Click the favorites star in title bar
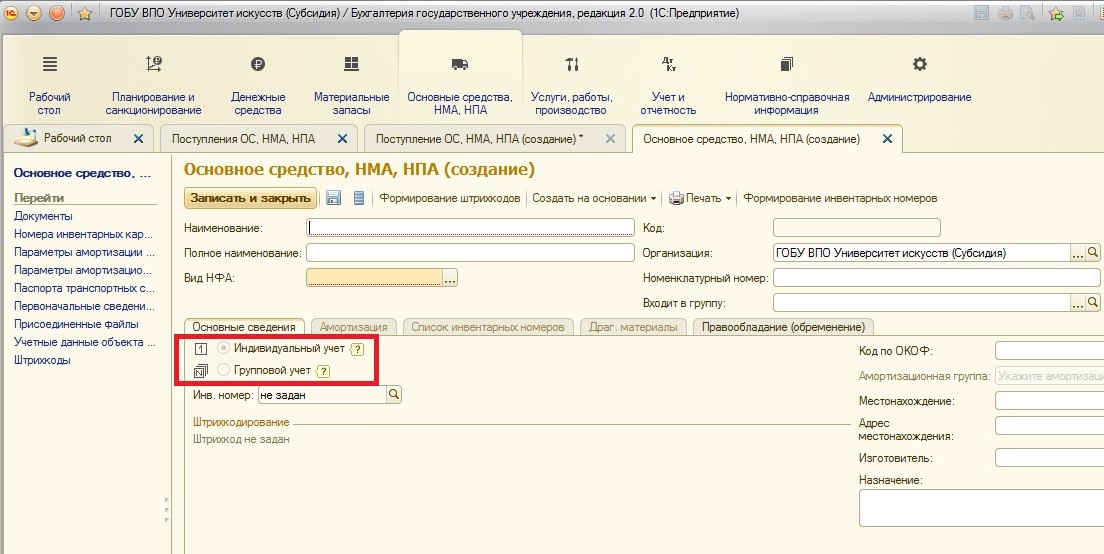Image resolution: width=1104 pixels, height=554 pixels. (85, 14)
